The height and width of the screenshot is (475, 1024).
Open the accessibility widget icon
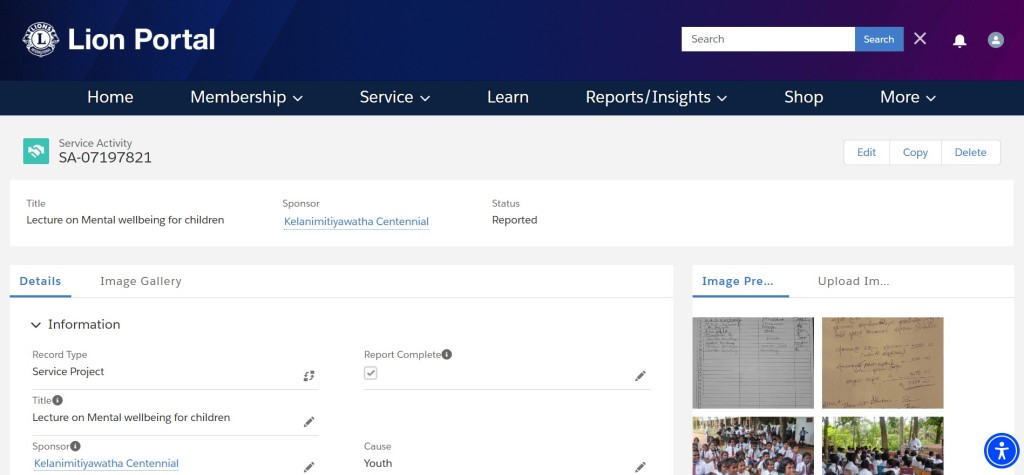(x=1001, y=450)
